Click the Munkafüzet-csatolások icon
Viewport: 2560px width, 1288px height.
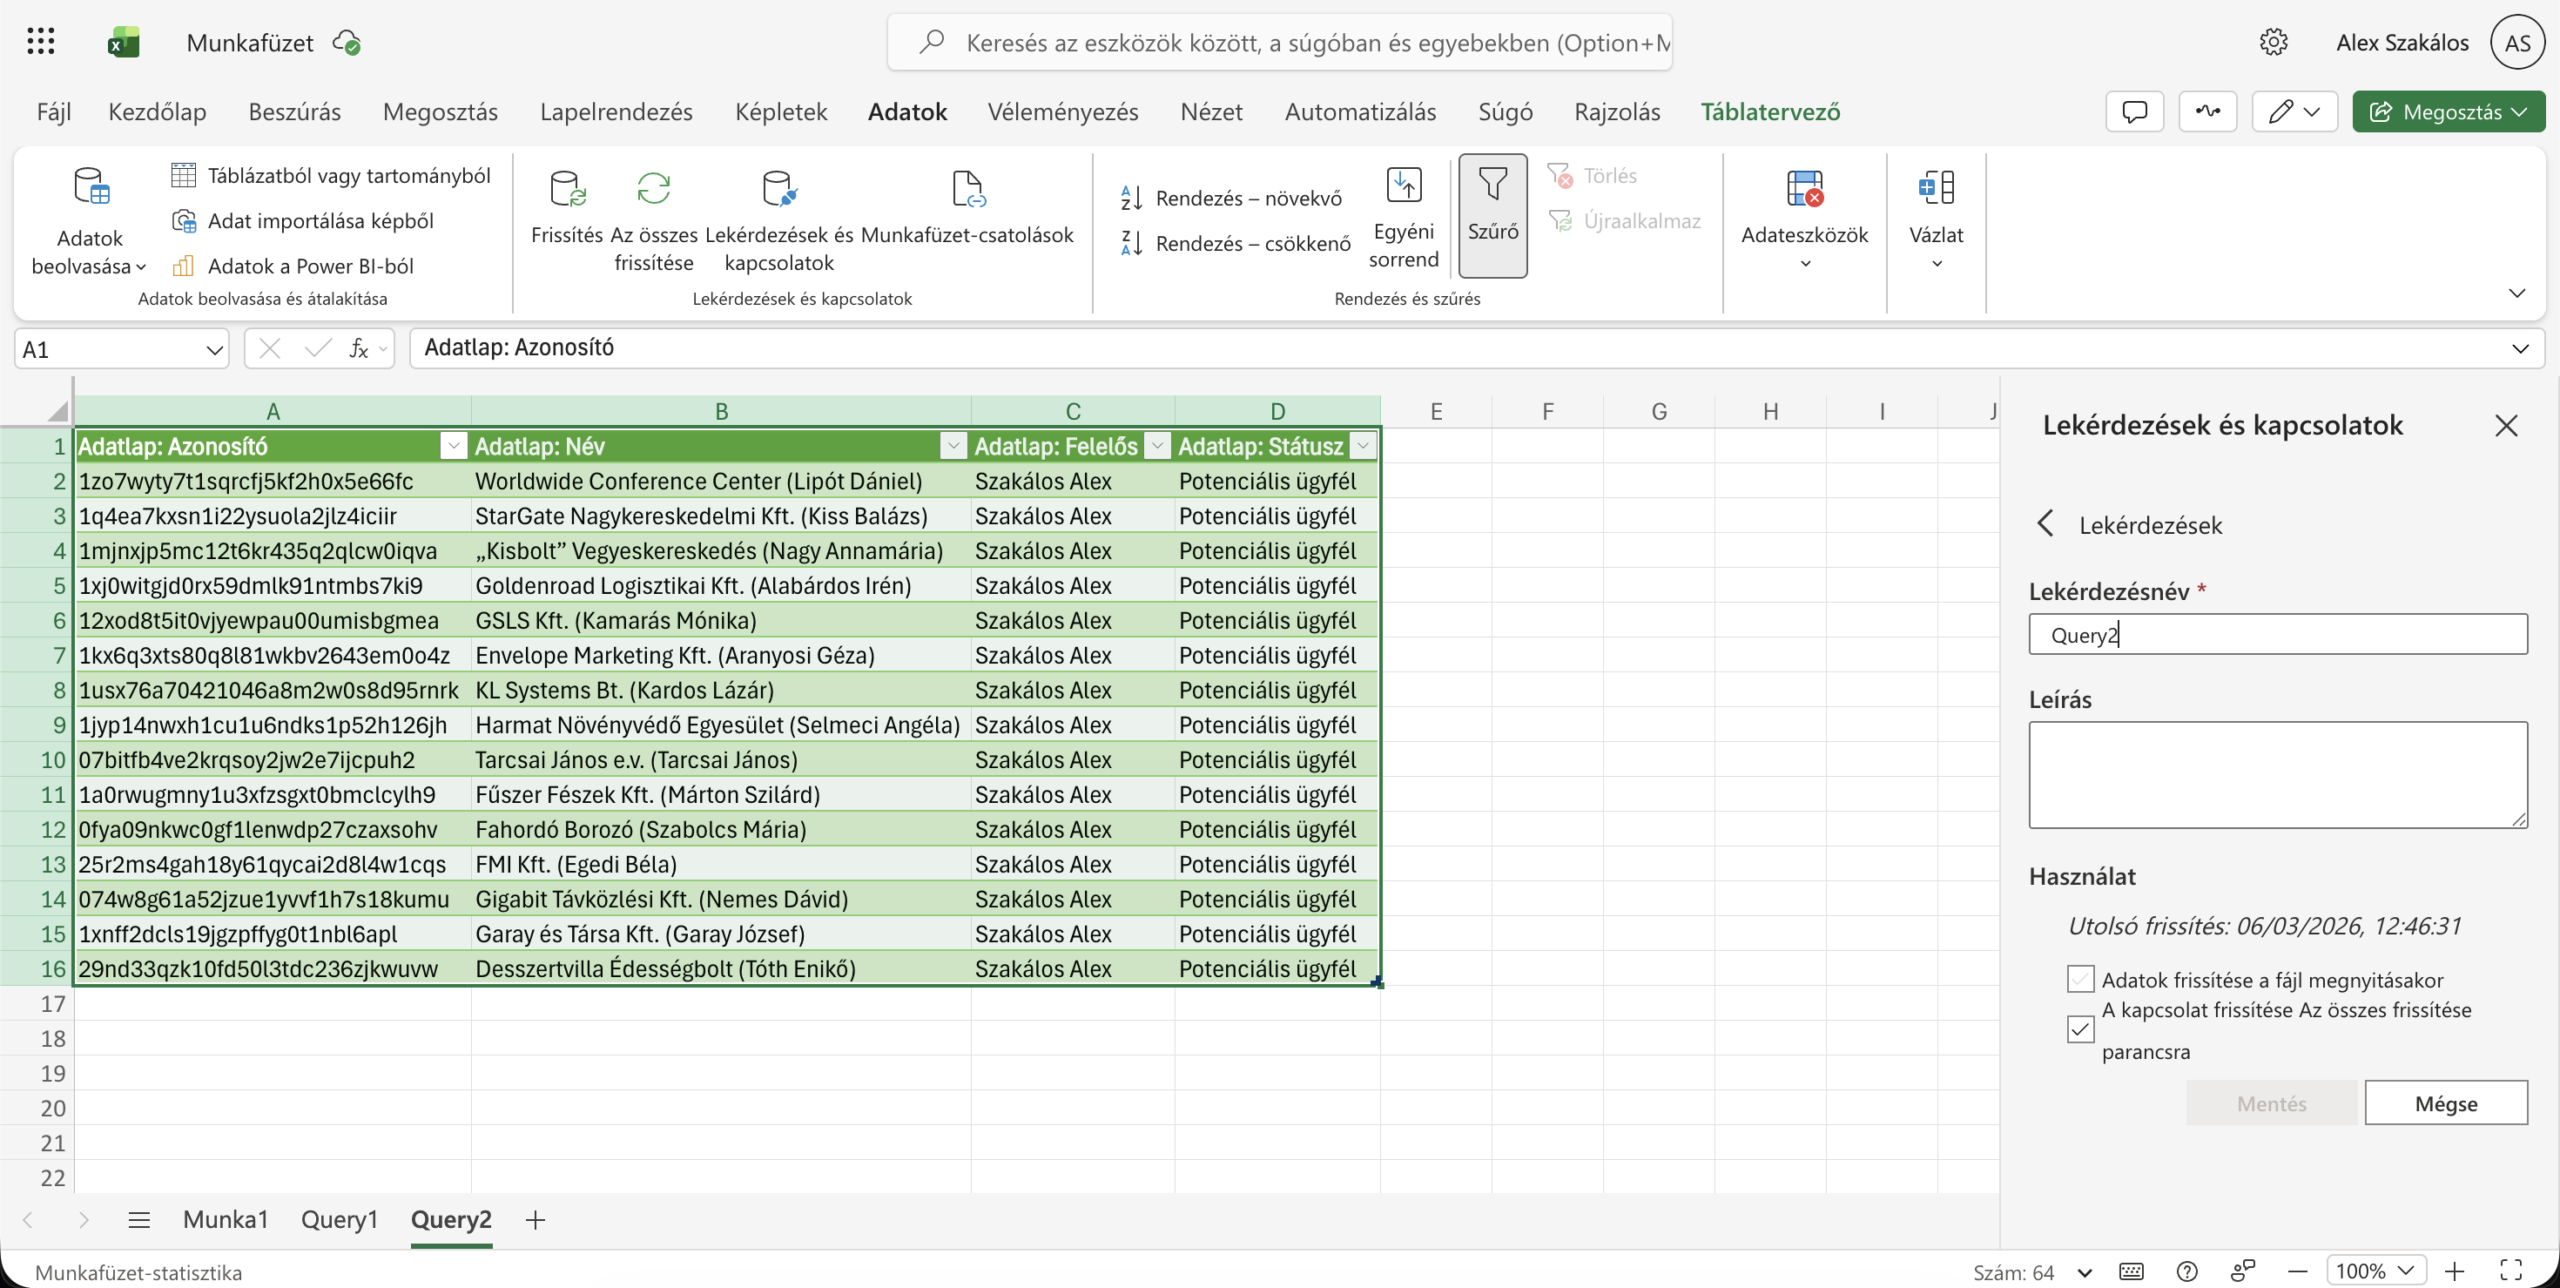967,188
